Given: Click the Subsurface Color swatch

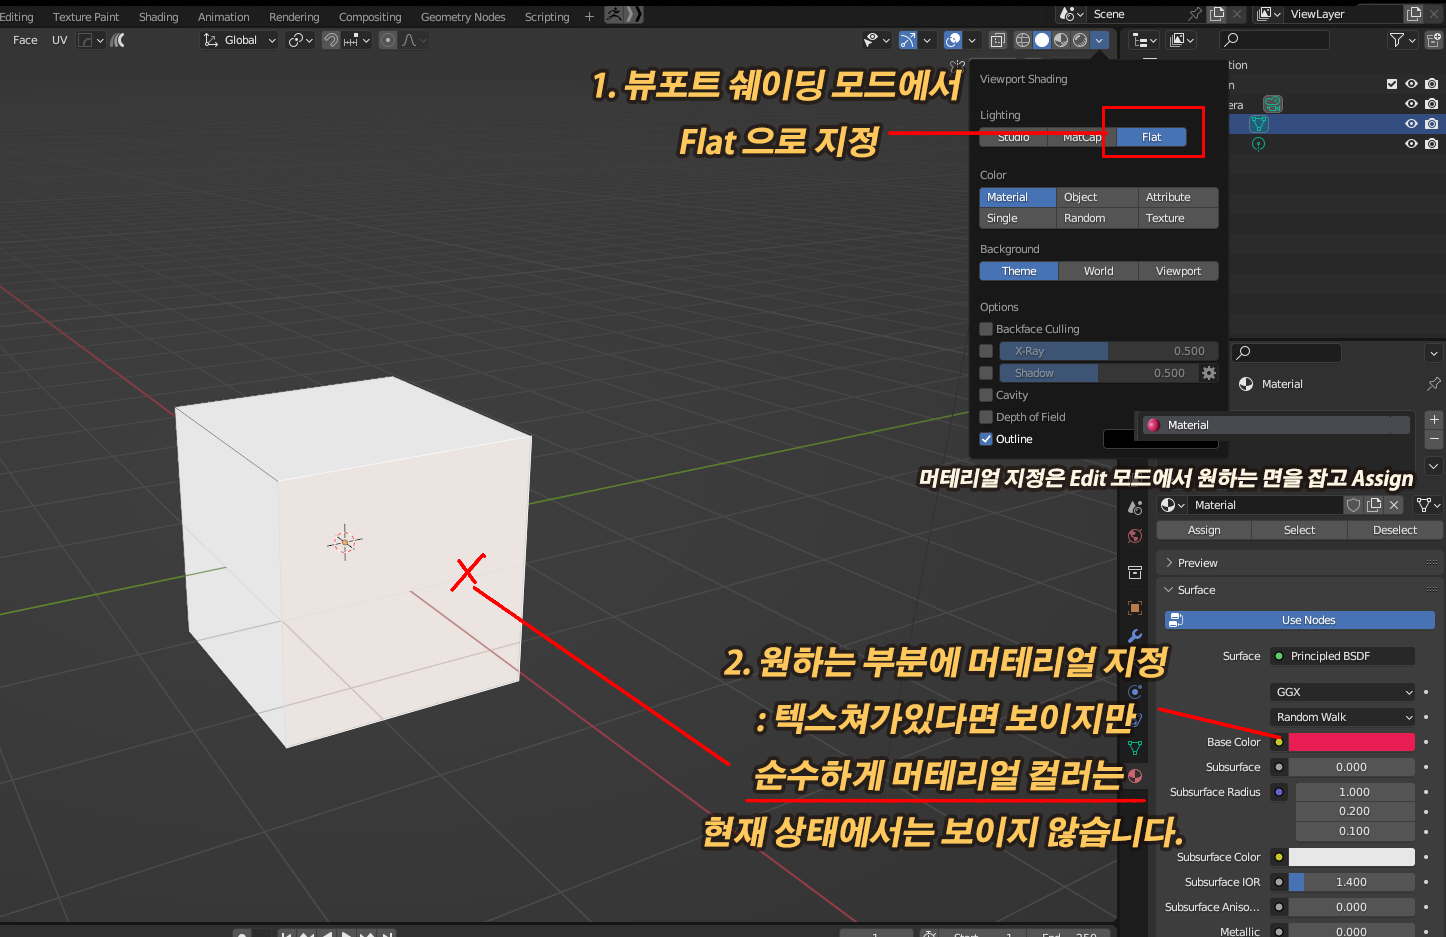Looking at the screenshot, I should coord(1351,857).
